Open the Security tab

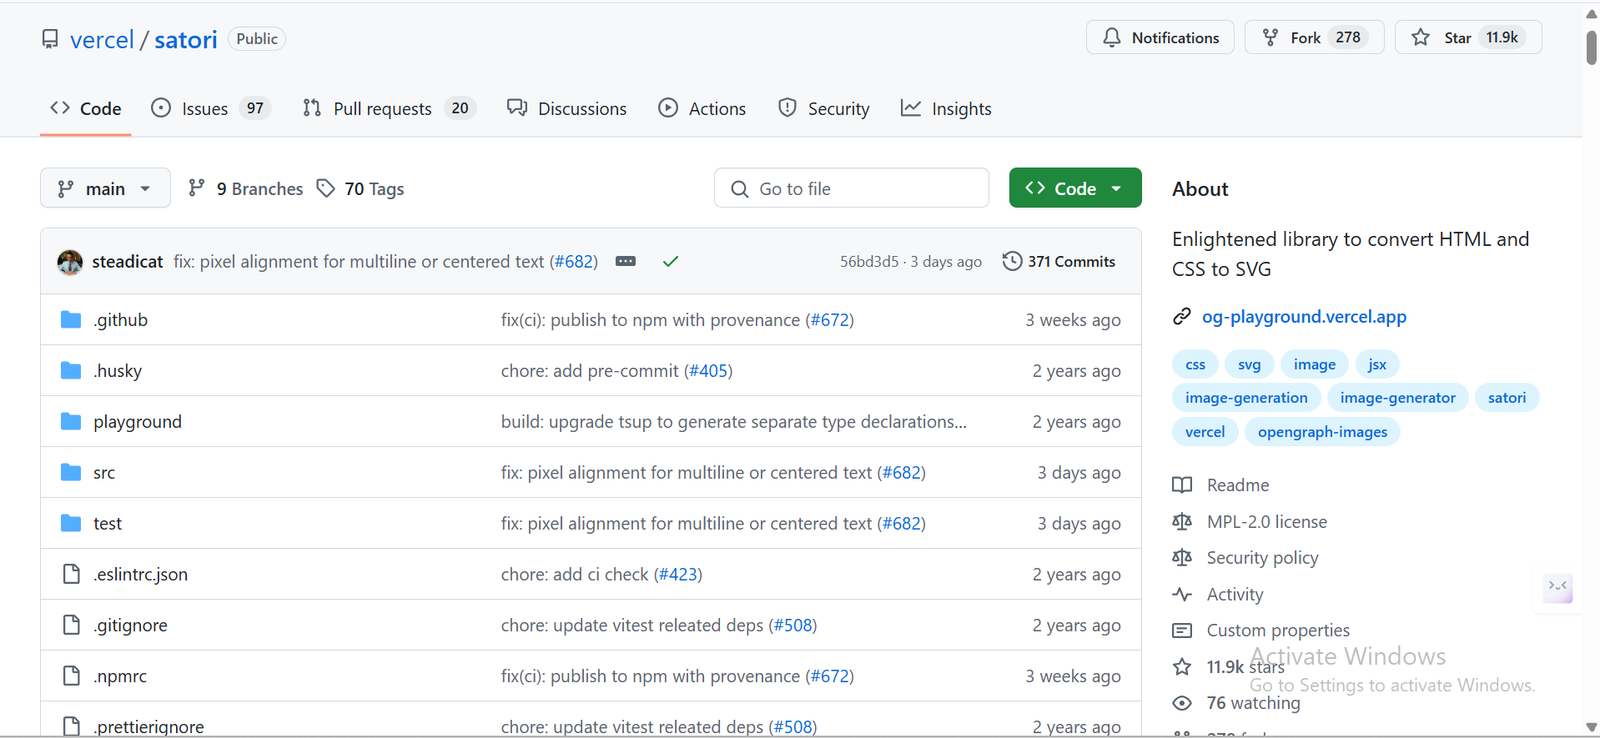point(824,109)
